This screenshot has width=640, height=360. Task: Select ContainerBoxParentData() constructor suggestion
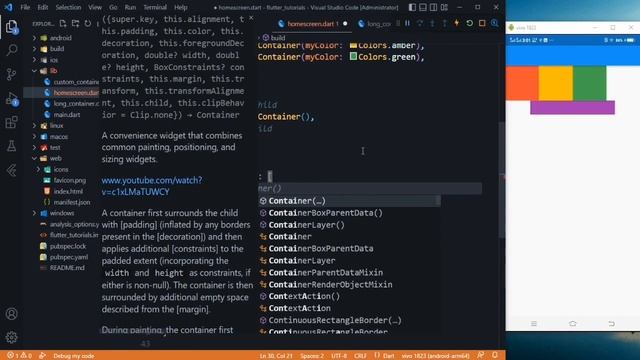click(349, 213)
